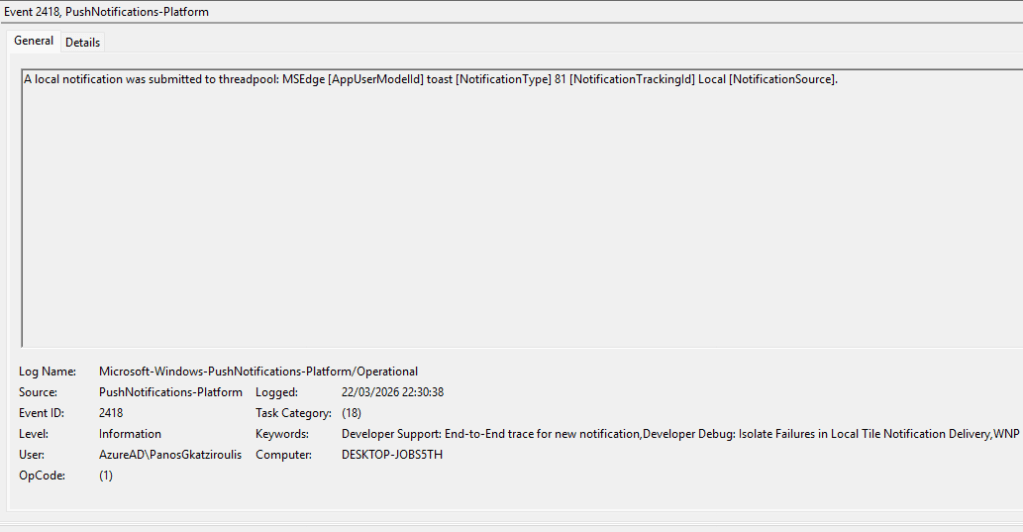Select the User value AzureAD\PanosGkatziroulis
The width and height of the screenshot is (1023, 532).
click(x=170, y=455)
